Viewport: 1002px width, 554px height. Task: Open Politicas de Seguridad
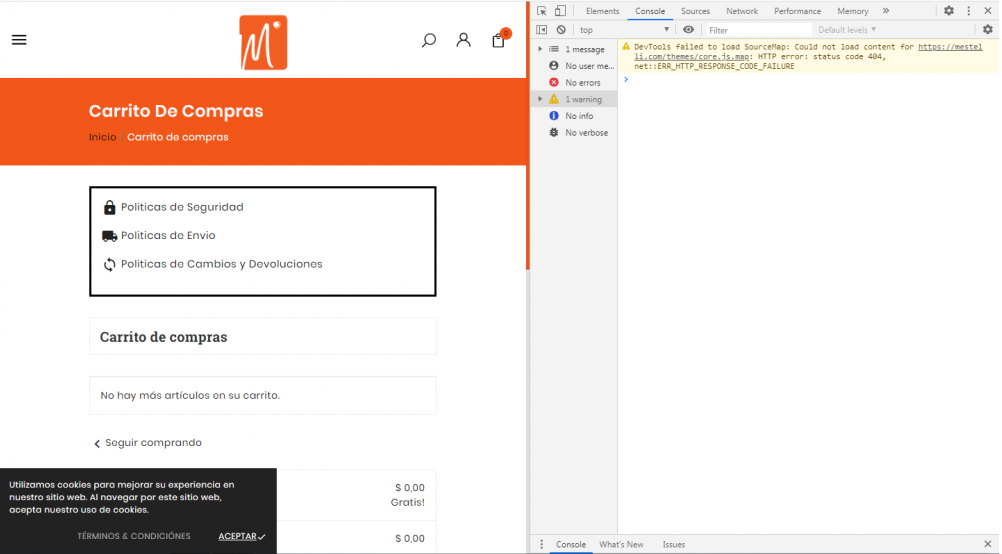tap(182, 207)
